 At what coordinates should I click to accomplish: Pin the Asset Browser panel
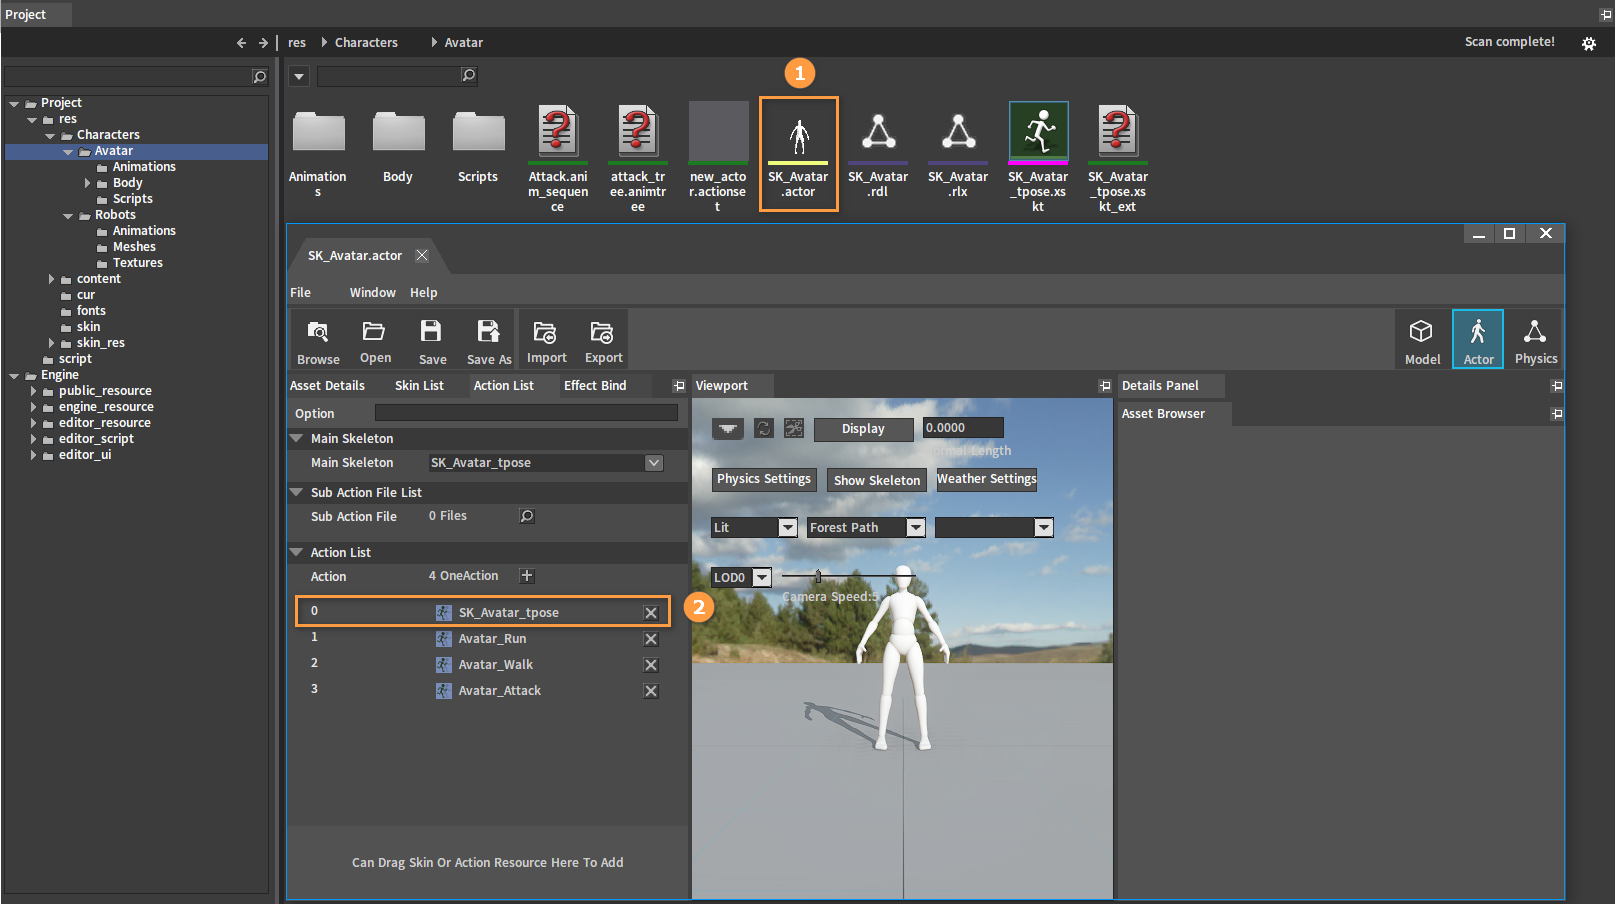click(1557, 414)
